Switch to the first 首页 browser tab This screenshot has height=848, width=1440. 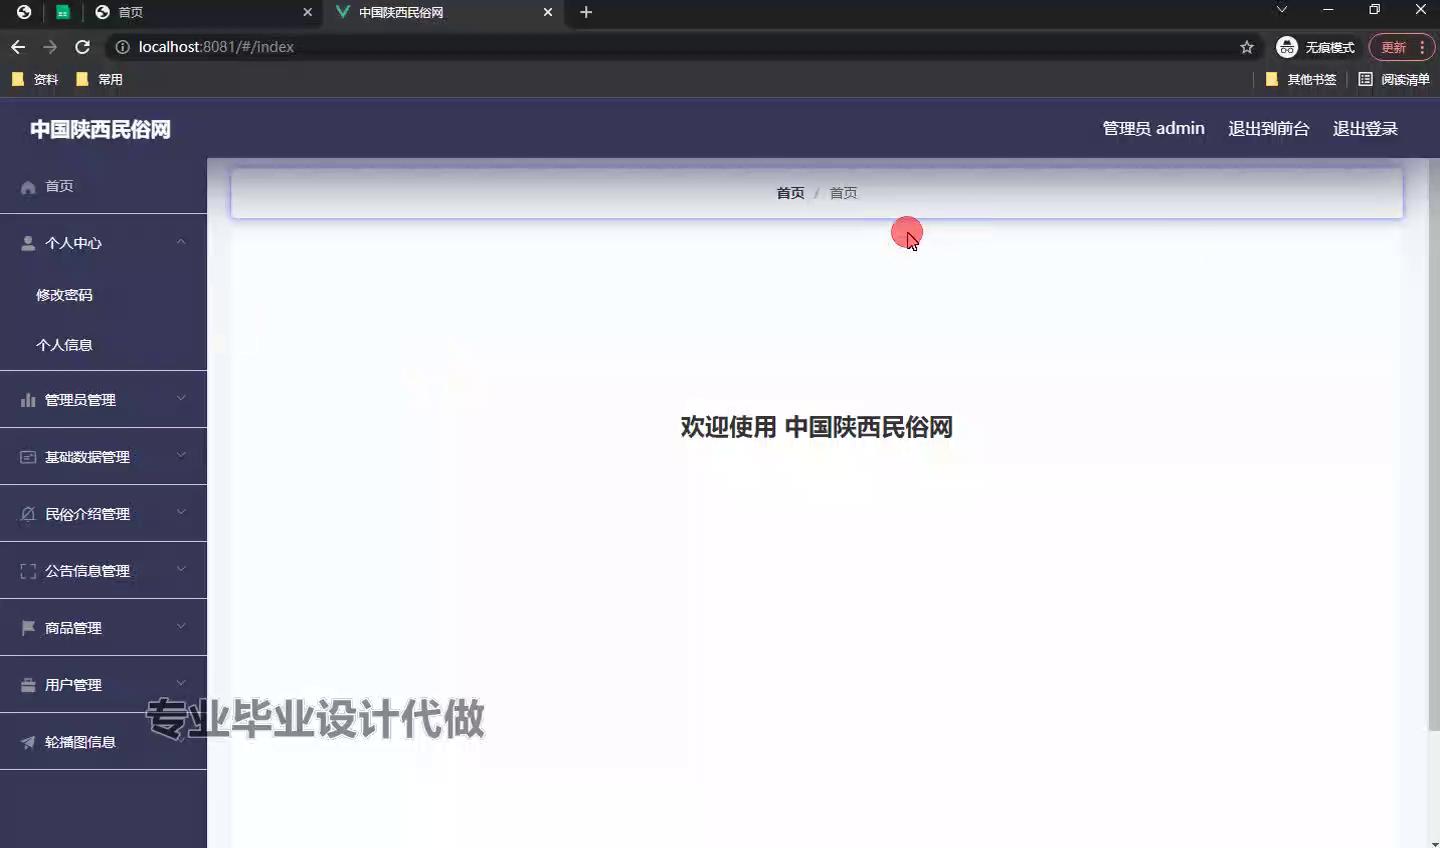click(200, 12)
